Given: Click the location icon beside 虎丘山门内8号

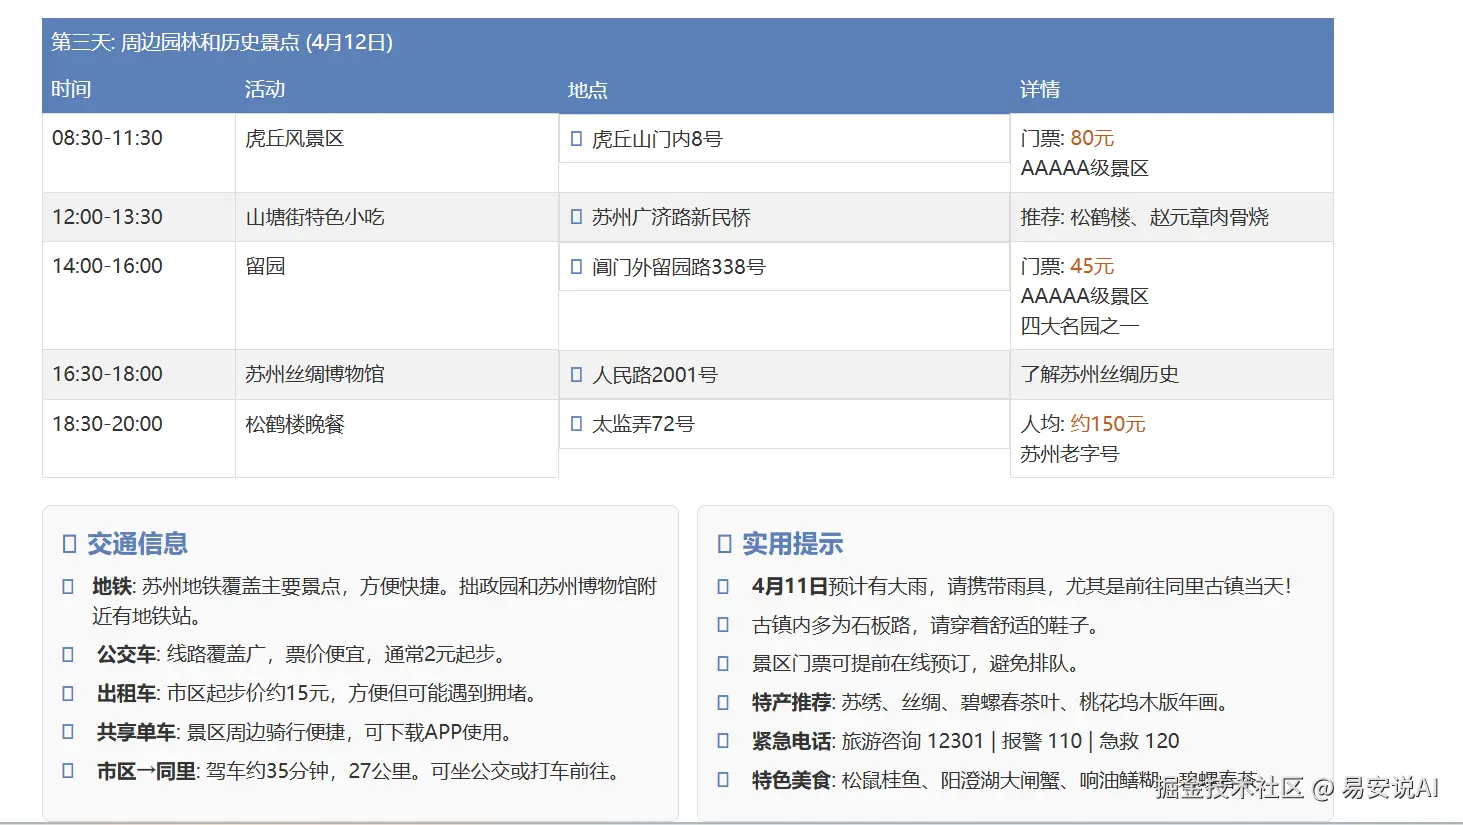Looking at the screenshot, I should coord(576,139).
